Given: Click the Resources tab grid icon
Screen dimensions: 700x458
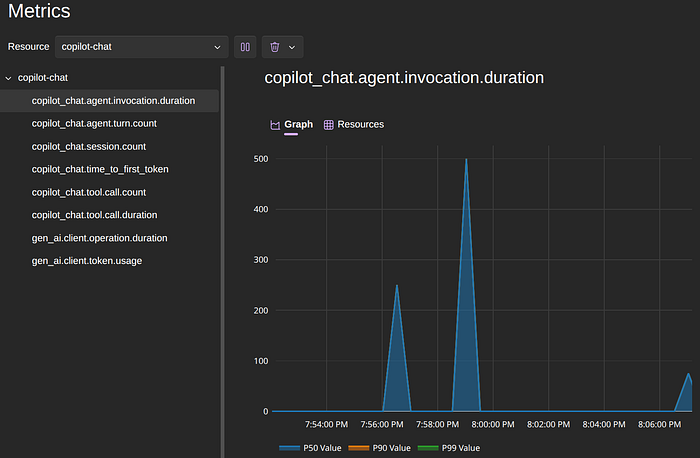Looking at the screenshot, I should pos(329,125).
